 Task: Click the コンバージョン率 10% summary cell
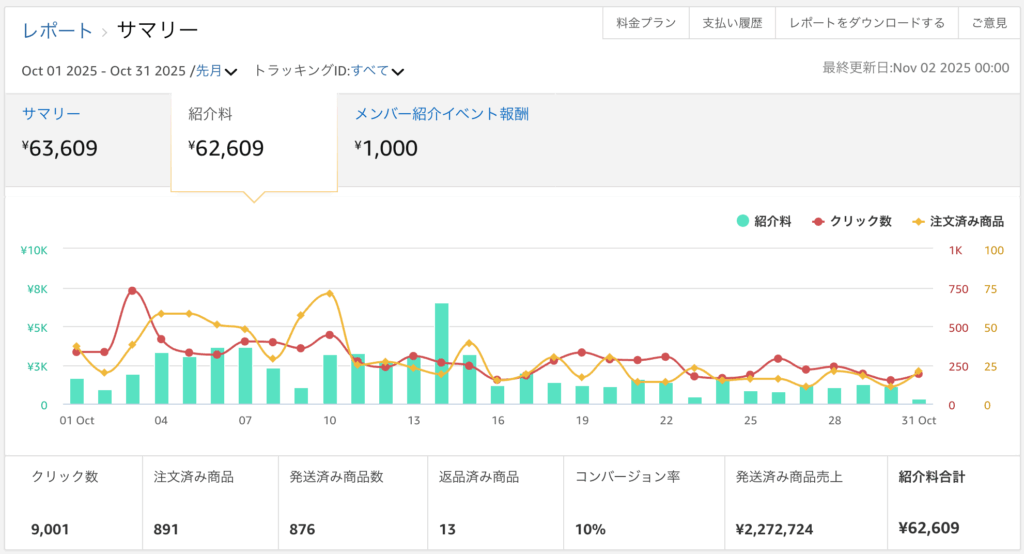pos(644,502)
